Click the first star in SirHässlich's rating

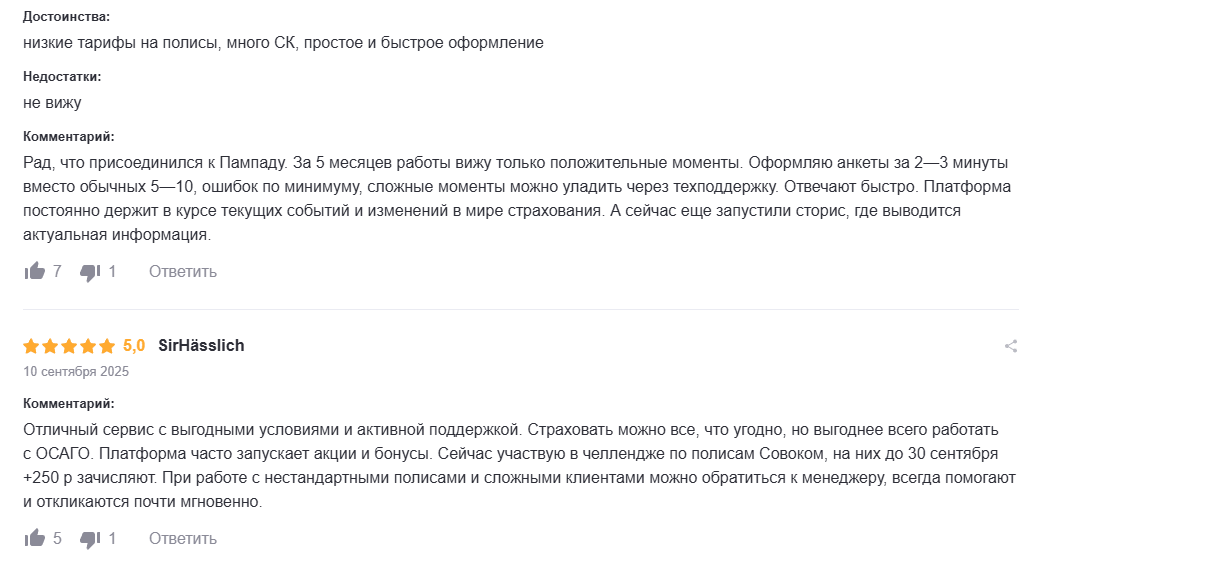[31, 346]
